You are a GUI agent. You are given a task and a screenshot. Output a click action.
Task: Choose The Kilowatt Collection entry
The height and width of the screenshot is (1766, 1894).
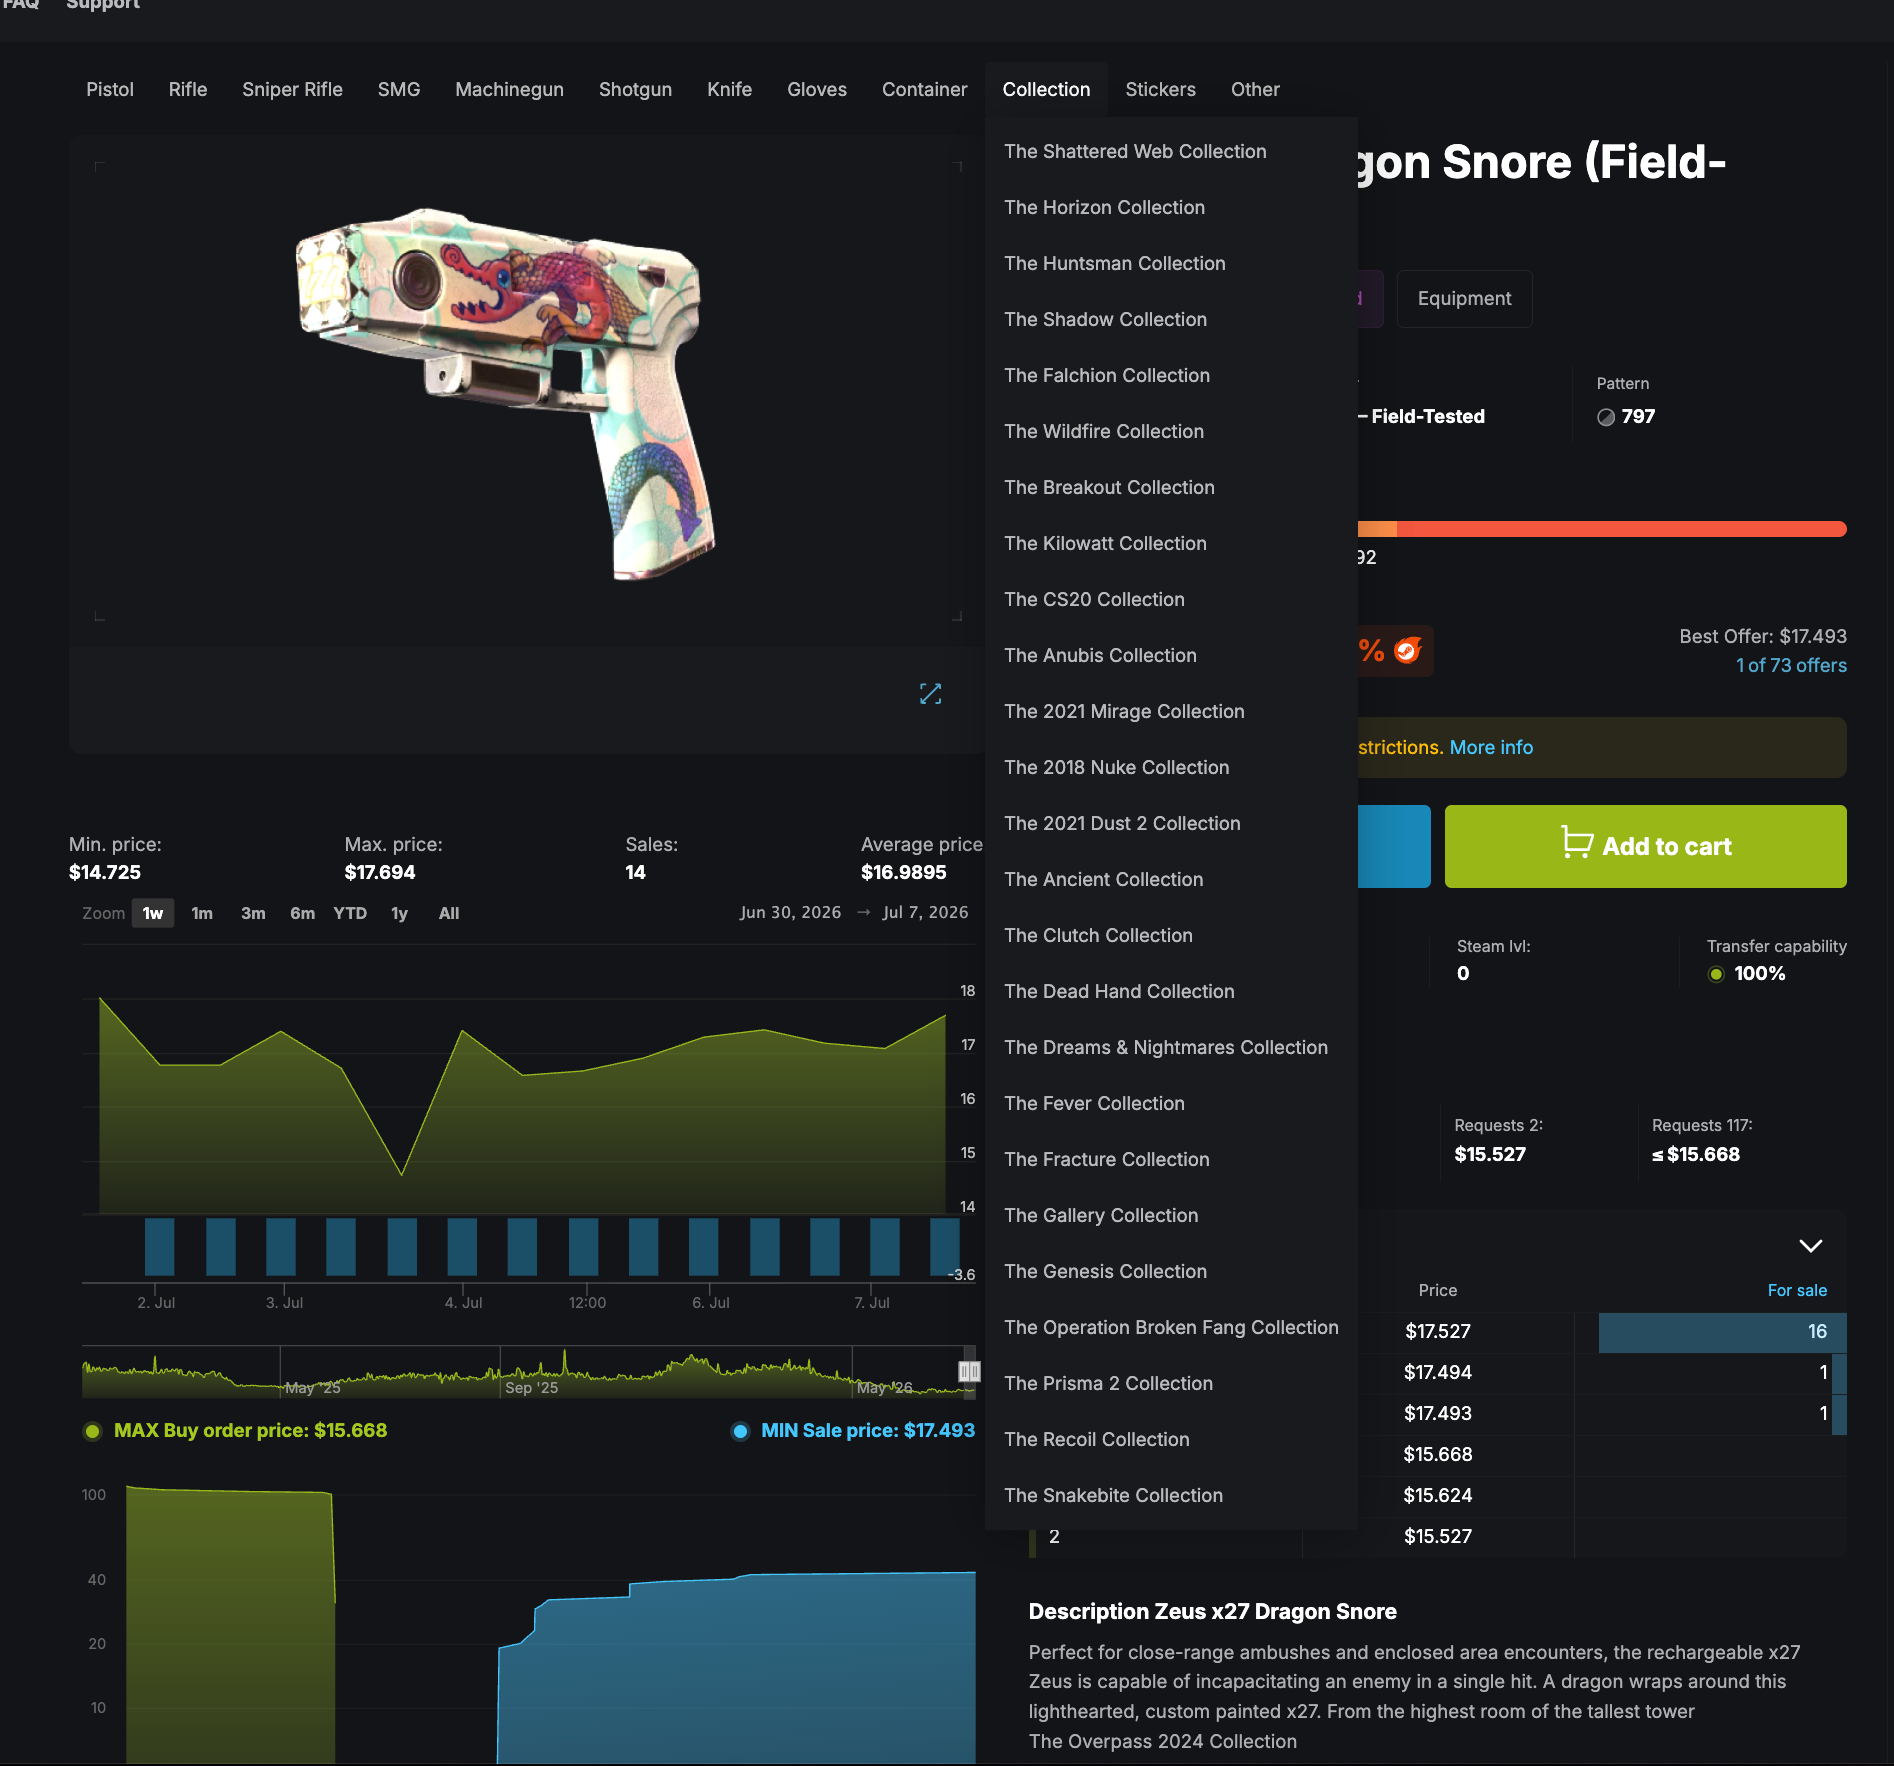point(1105,543)
